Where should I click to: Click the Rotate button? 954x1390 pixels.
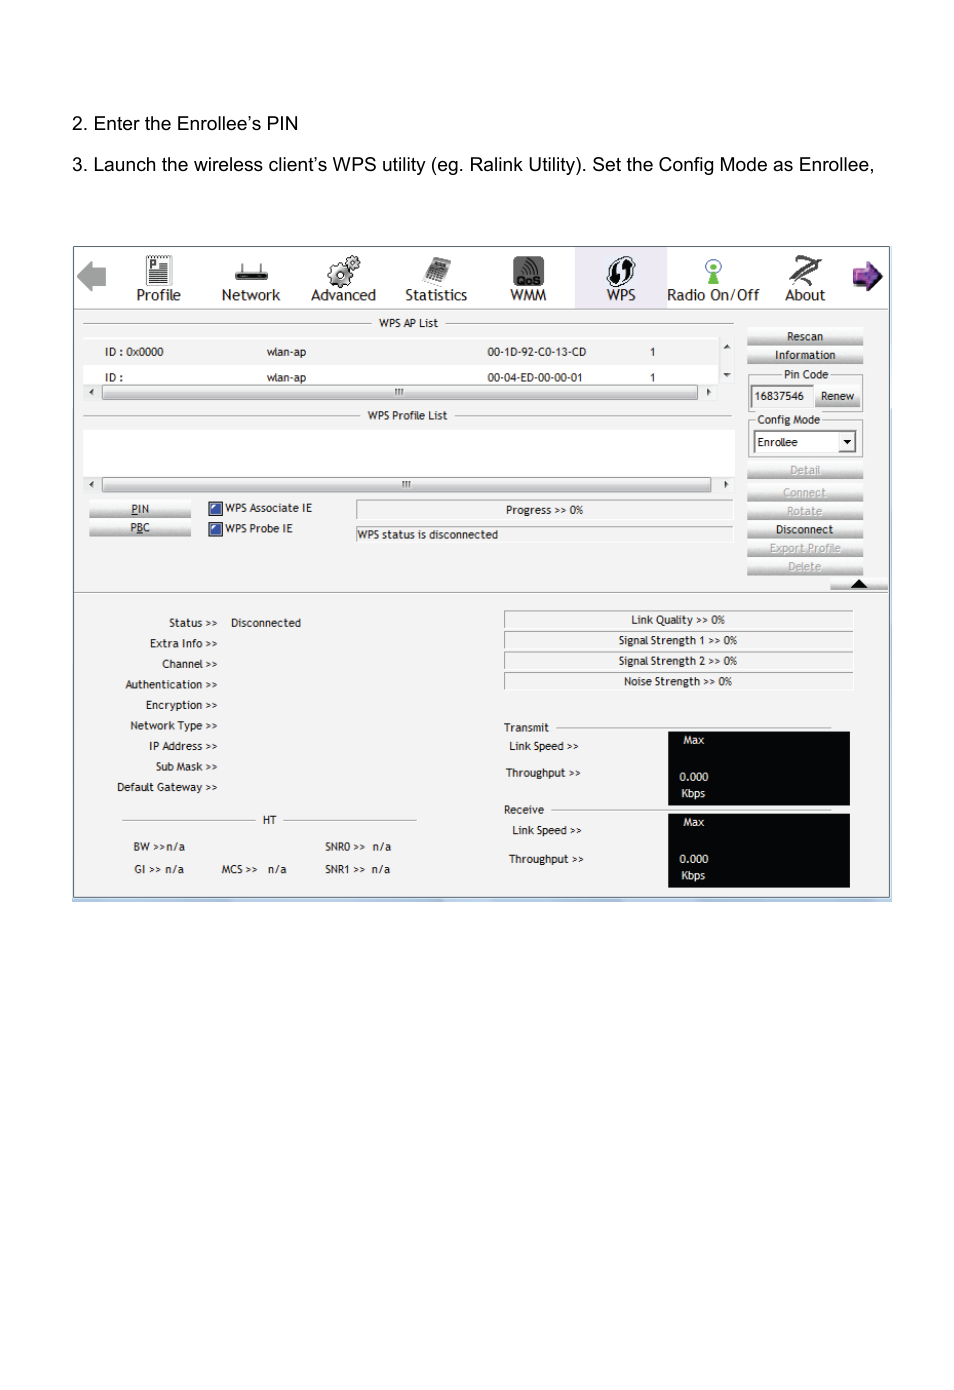804,511
